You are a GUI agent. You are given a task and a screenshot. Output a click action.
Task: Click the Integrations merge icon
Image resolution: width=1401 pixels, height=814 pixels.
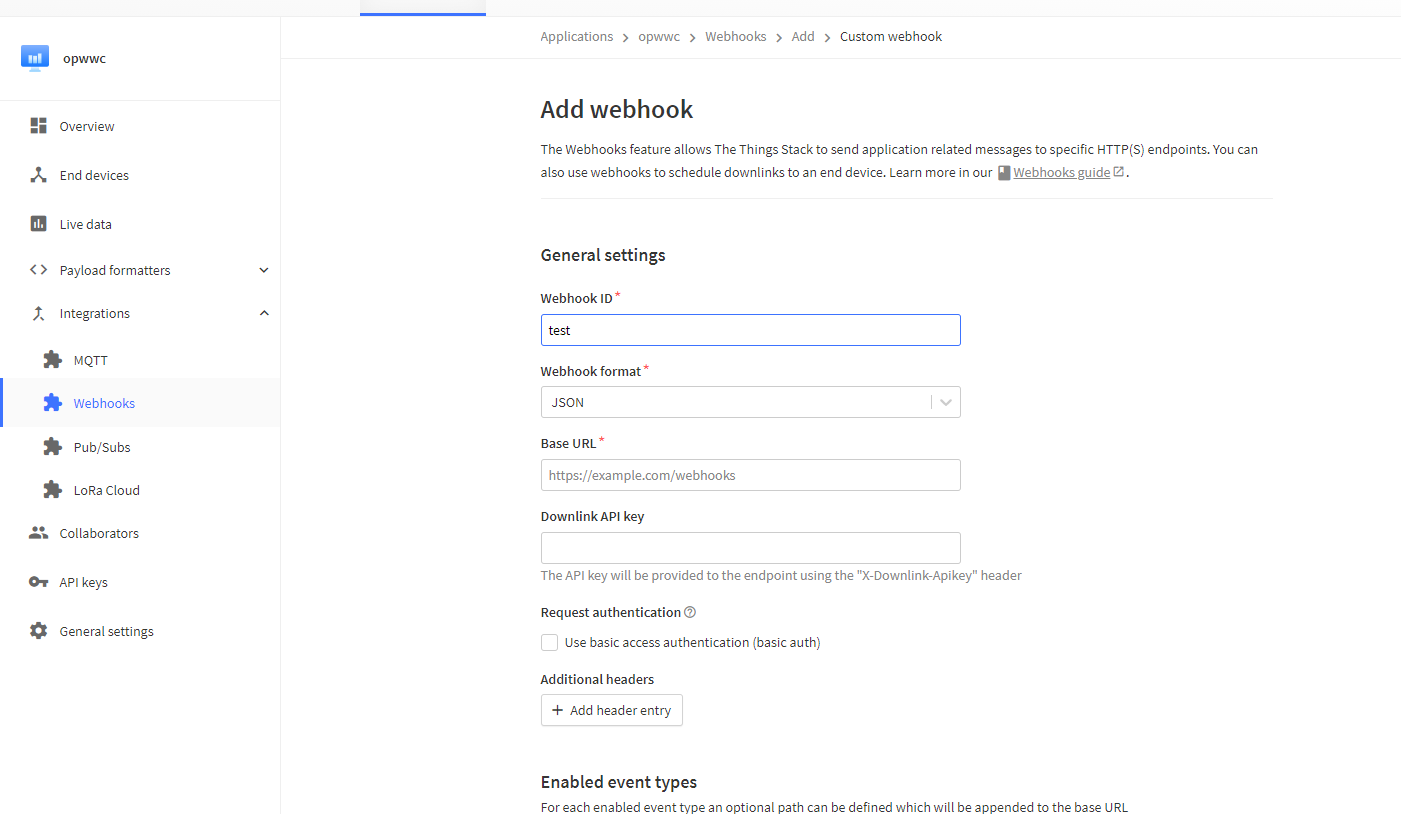pos(39,313)
